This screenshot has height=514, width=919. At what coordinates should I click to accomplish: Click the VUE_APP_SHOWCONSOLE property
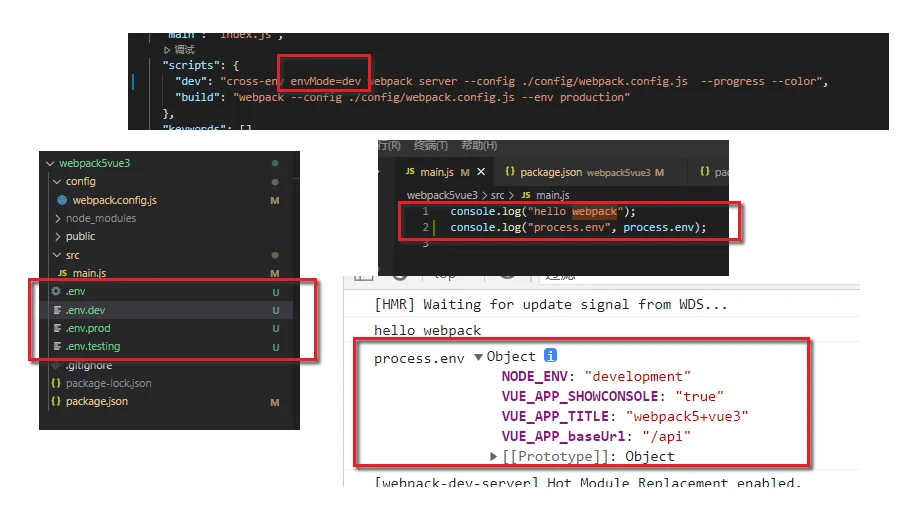pyautogui.click(x=580, y=396)
